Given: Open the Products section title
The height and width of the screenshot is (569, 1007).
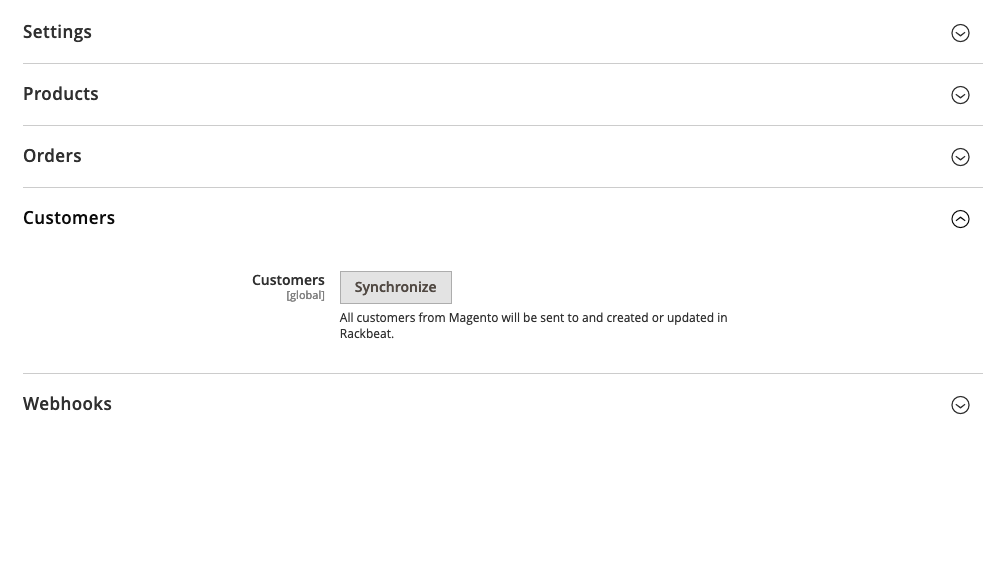Looking at the screenshot, I should [61, 94].
